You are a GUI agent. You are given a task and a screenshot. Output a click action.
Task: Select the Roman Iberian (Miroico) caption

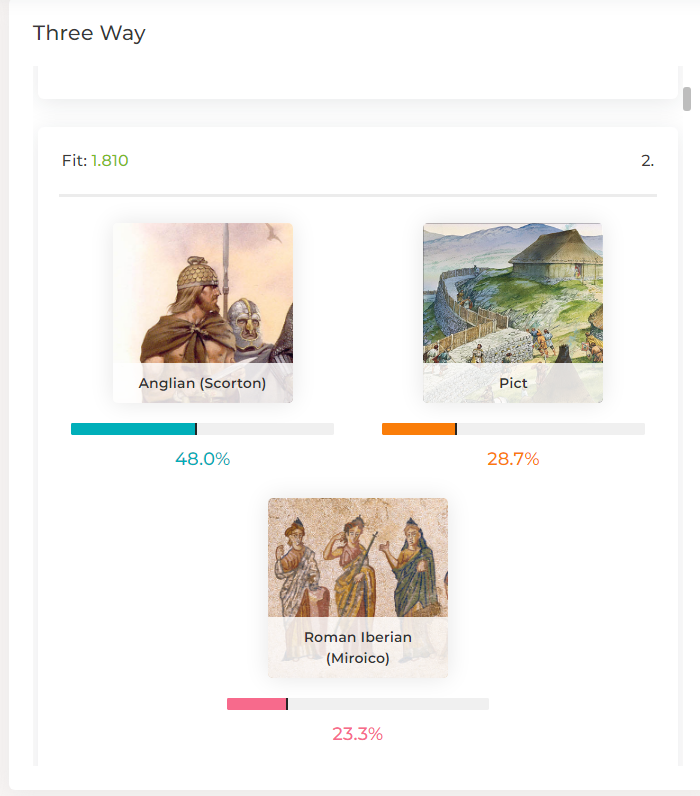click(358, 647)
